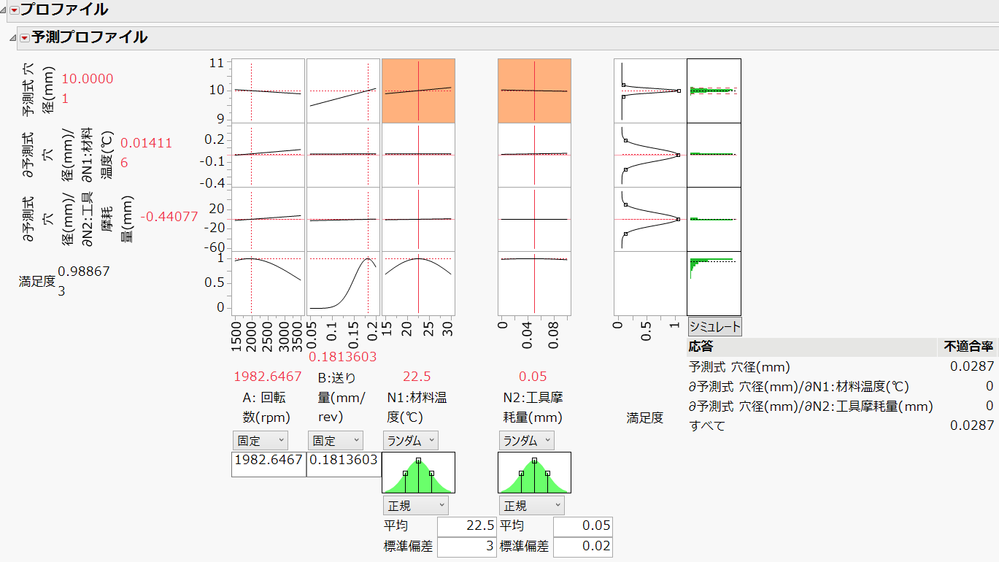
Task: Open the 正規 distribution dropdown under N2:工具摩耗量
Action: [x=531, y=506]
